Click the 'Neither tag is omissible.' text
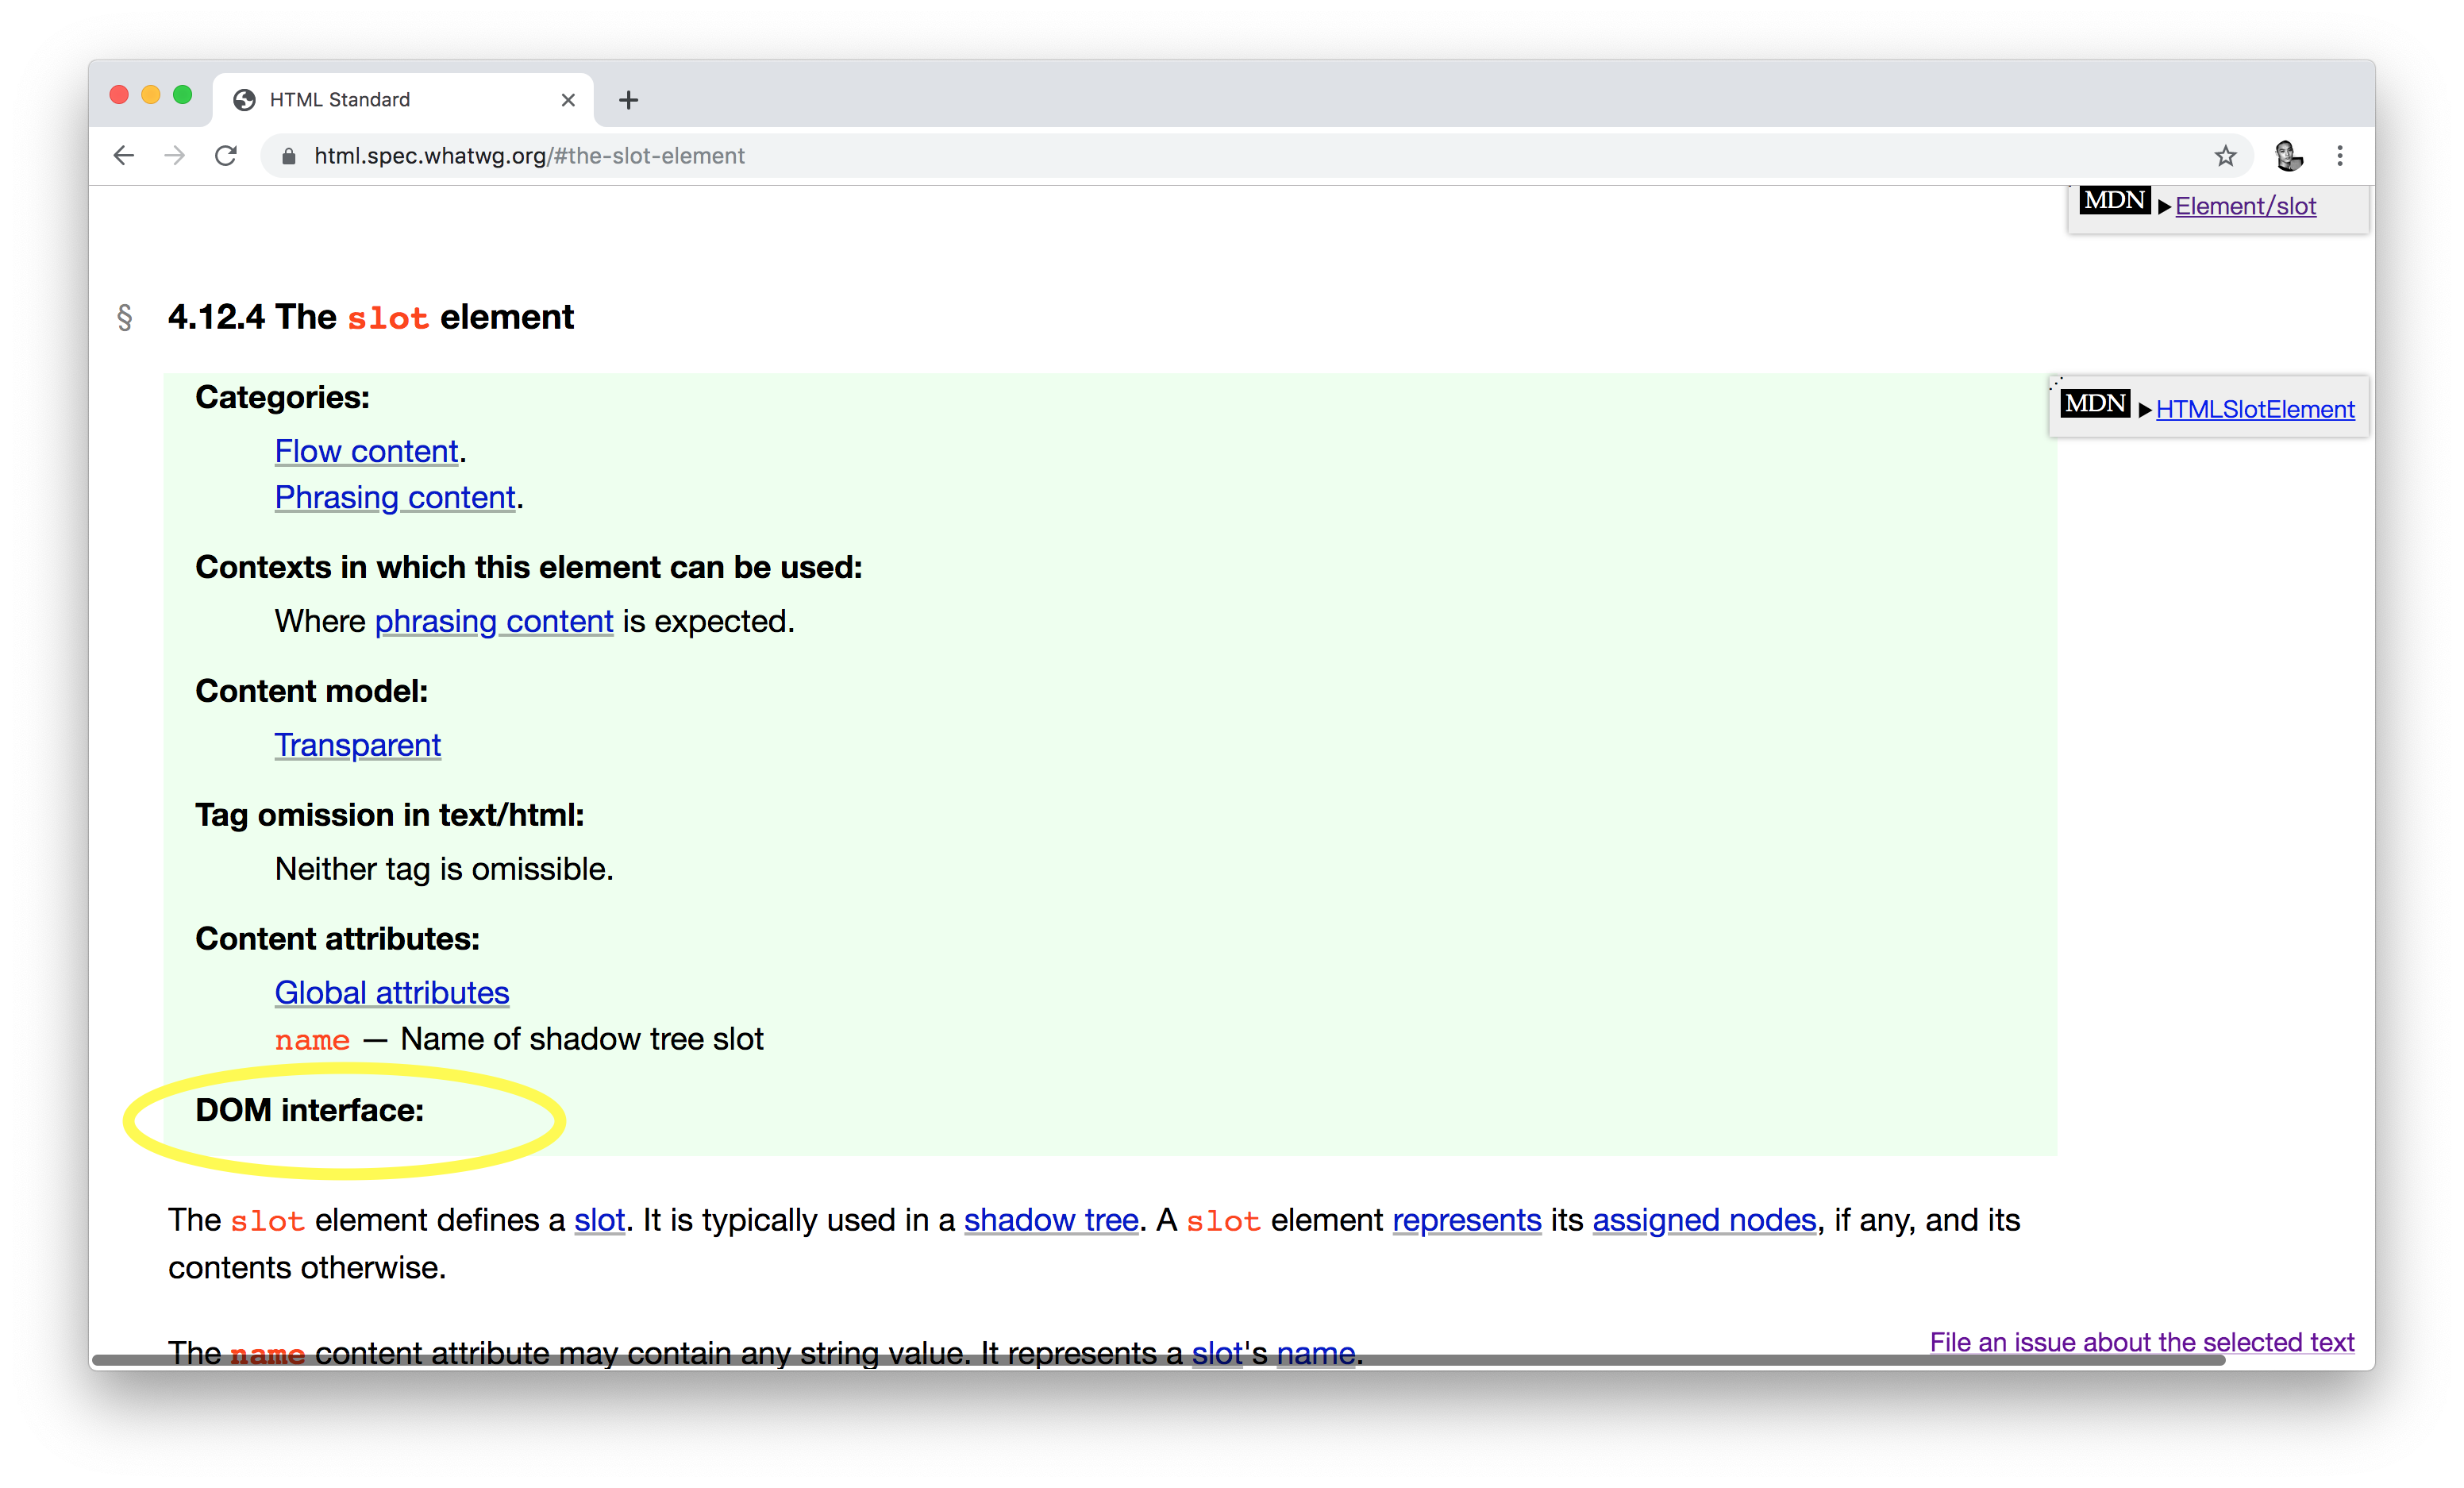This screenshot has width=2464, height=1488. [444, 869]
